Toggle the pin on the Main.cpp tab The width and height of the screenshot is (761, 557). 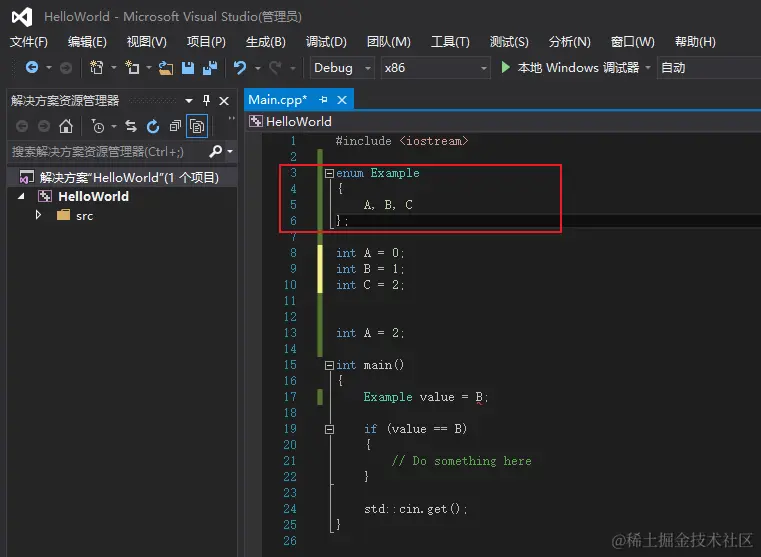[x=323, y=100]
